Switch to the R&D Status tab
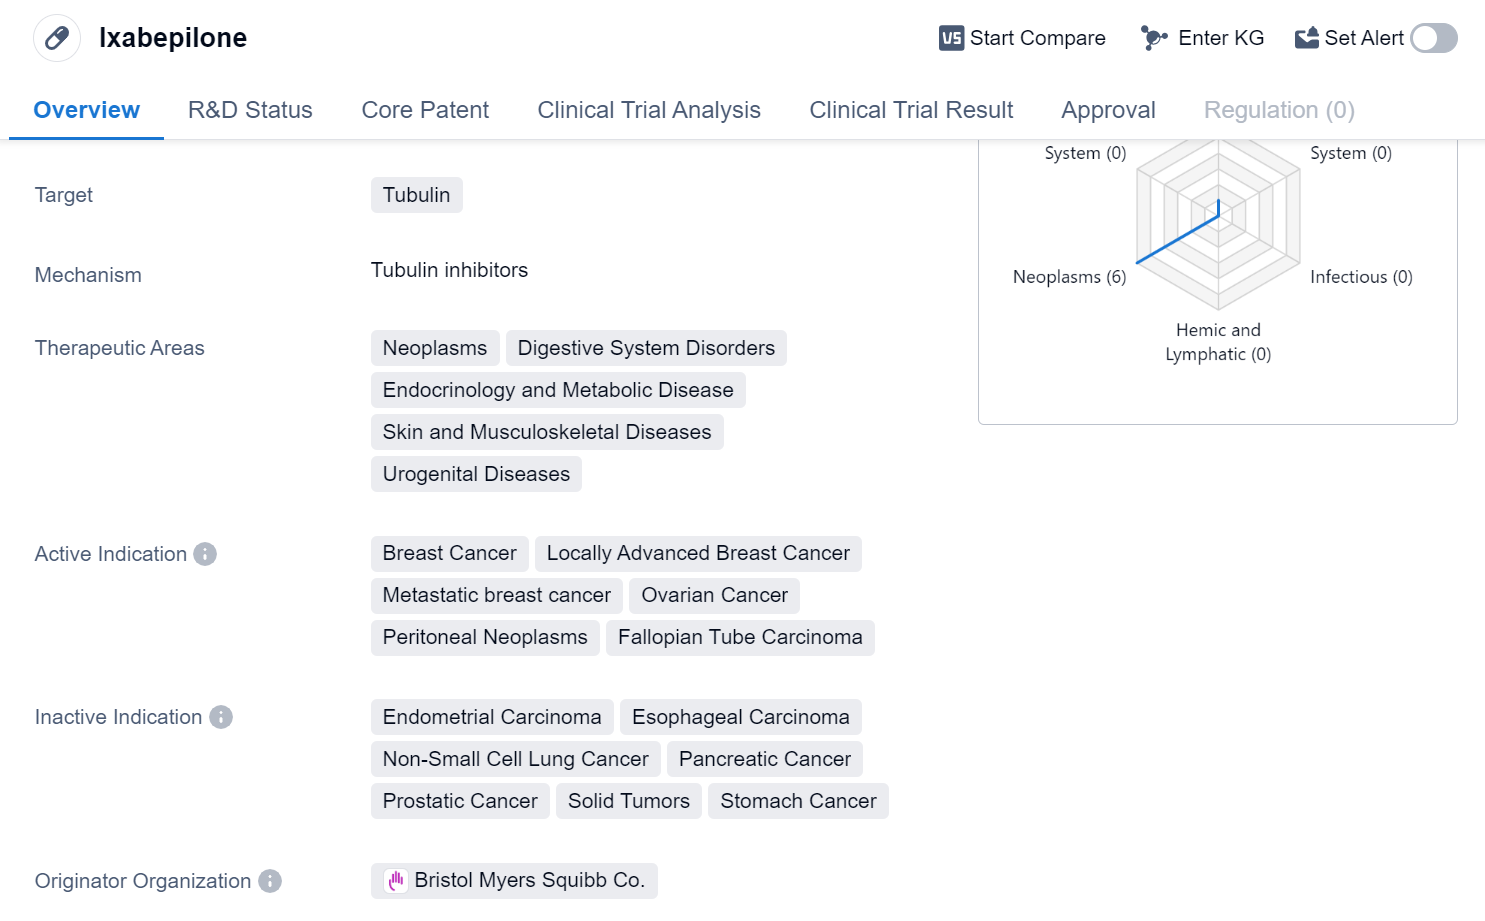This screenshot has width=1485, height=921. tap(250, 110)
